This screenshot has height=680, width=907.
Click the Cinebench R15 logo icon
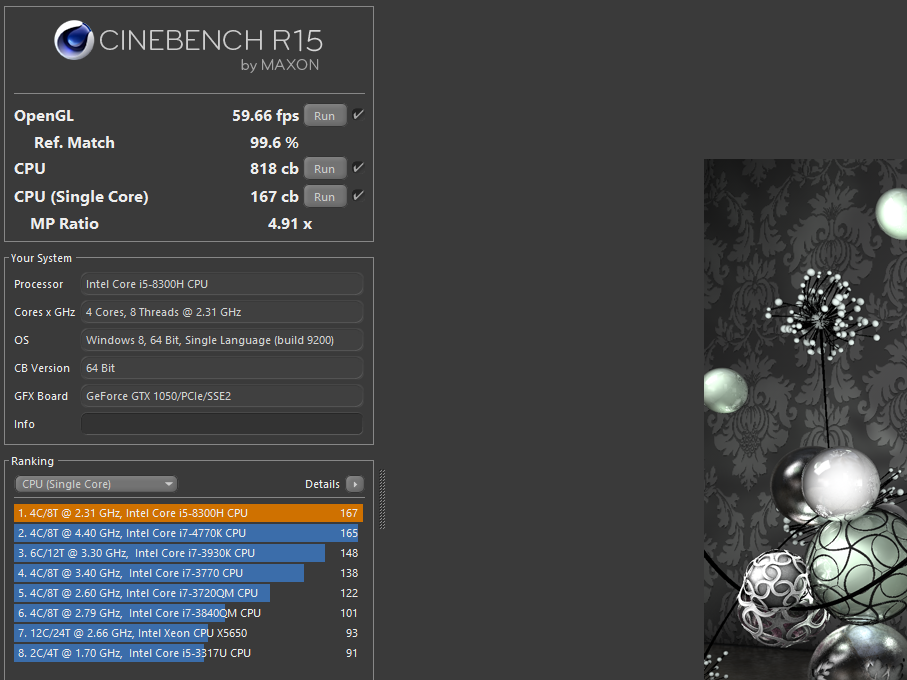pyautogui.click(x=74, y=40)
